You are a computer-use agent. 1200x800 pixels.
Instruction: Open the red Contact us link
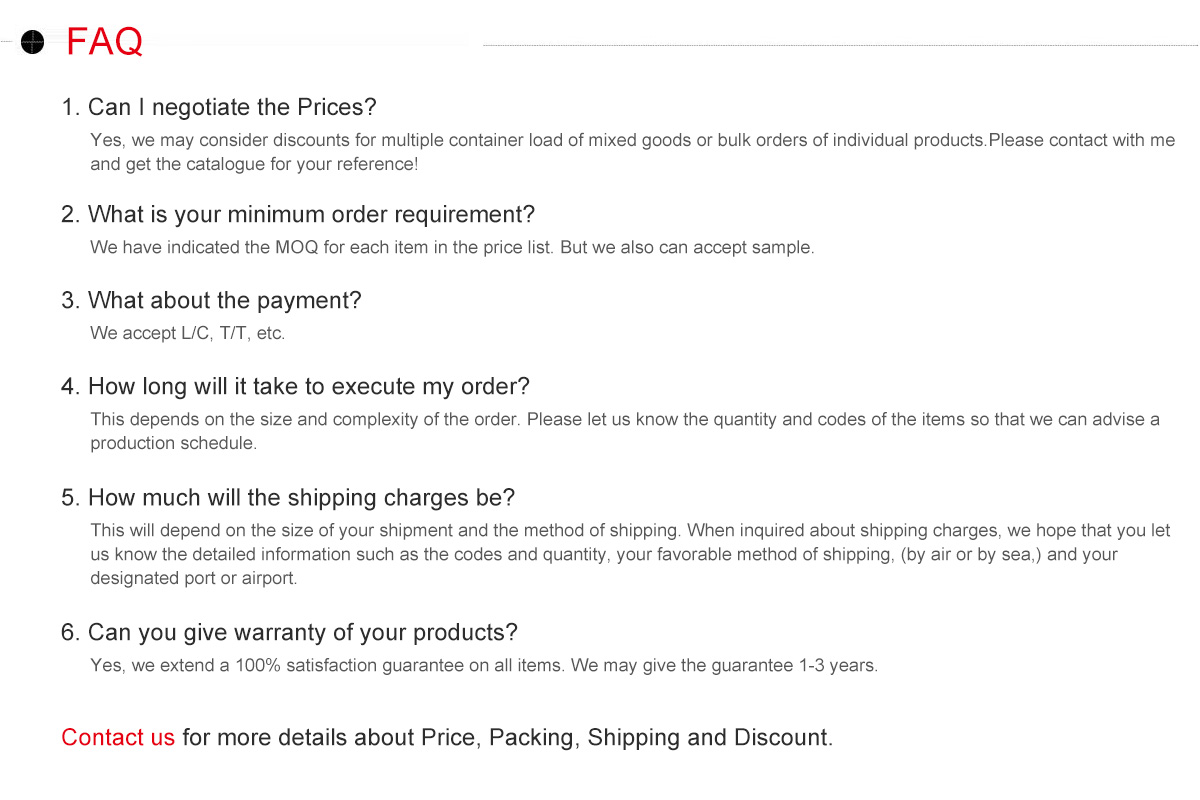(x=118, y=737)
